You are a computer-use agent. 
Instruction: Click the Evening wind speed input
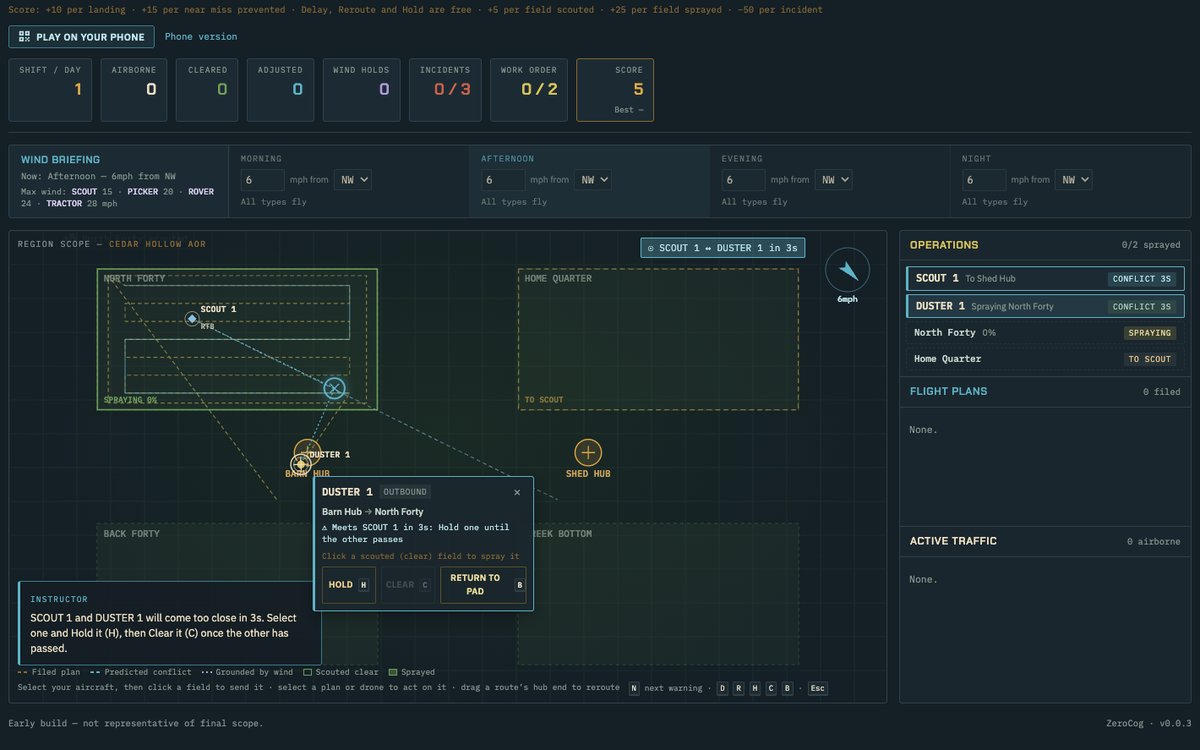[744, 180]
